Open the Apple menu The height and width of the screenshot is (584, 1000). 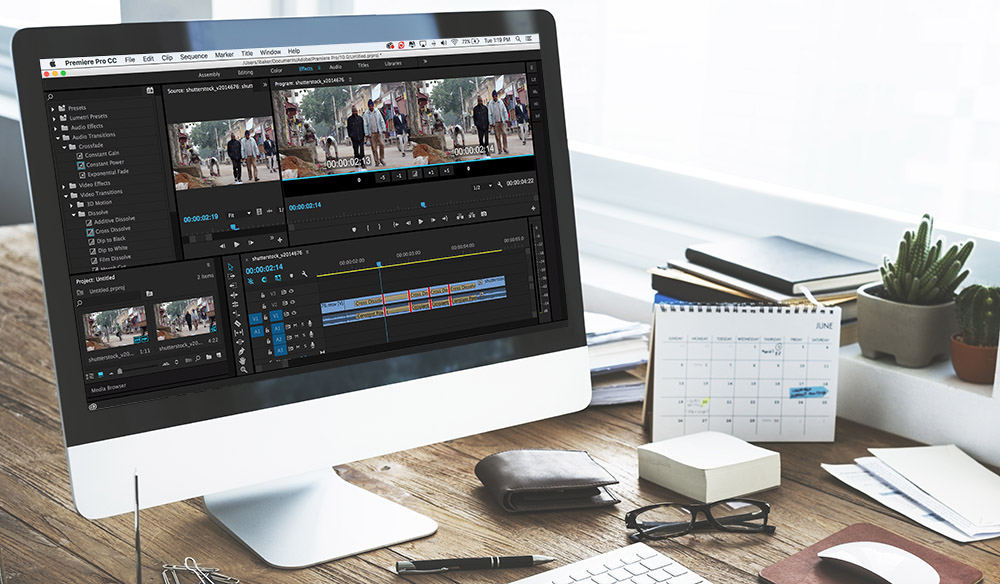coord(53,63)
